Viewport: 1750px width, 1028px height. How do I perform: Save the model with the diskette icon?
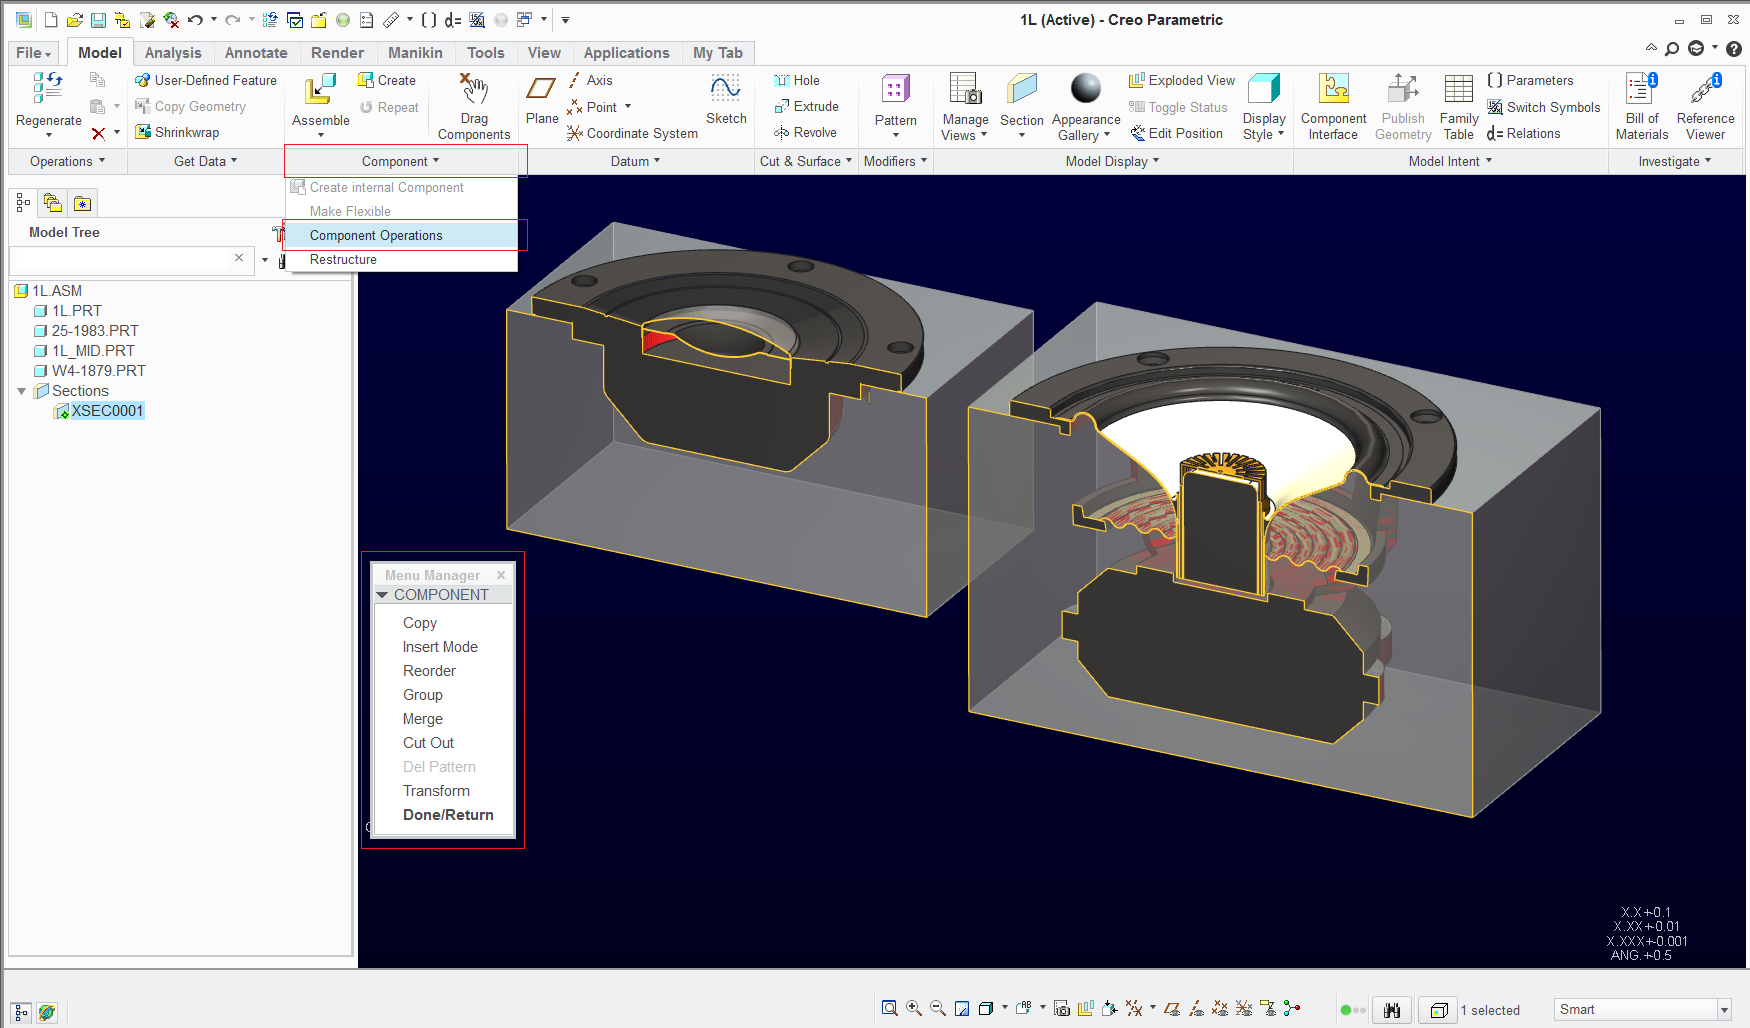98,20
